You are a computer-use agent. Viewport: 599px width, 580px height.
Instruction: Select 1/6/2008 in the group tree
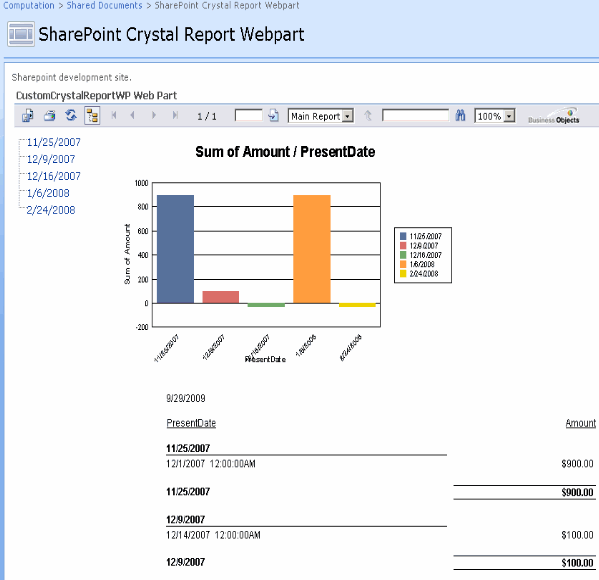click(48, 193)
